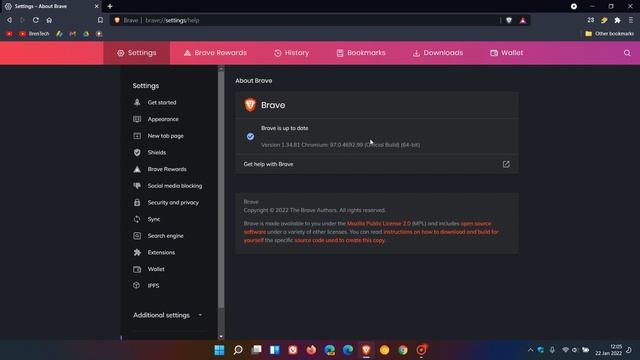
Task: Open Social media blocking settings
Action: pyautogui.click(x=175, y=186)
